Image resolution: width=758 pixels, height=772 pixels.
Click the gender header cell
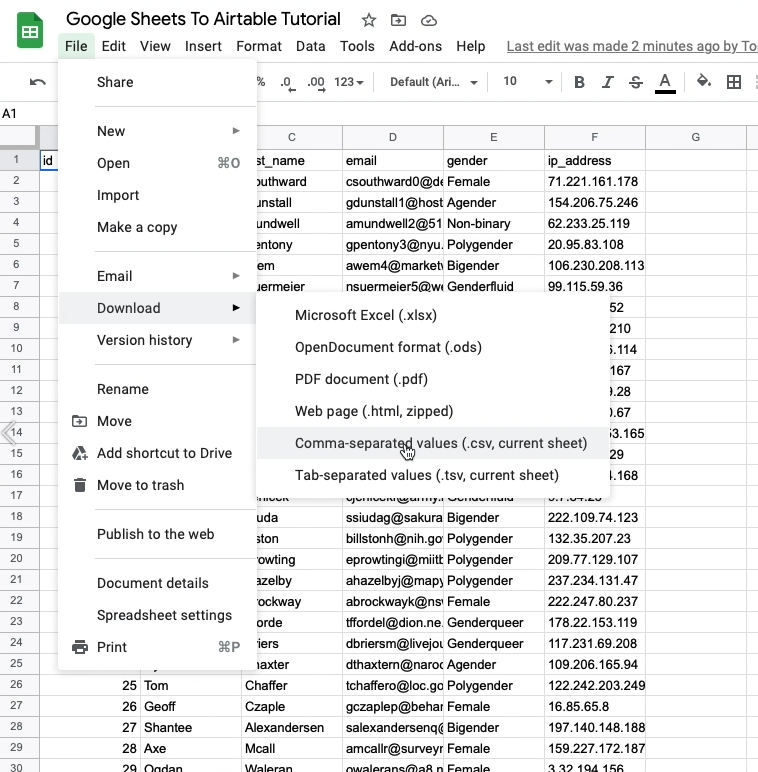(x=494, y=161)
